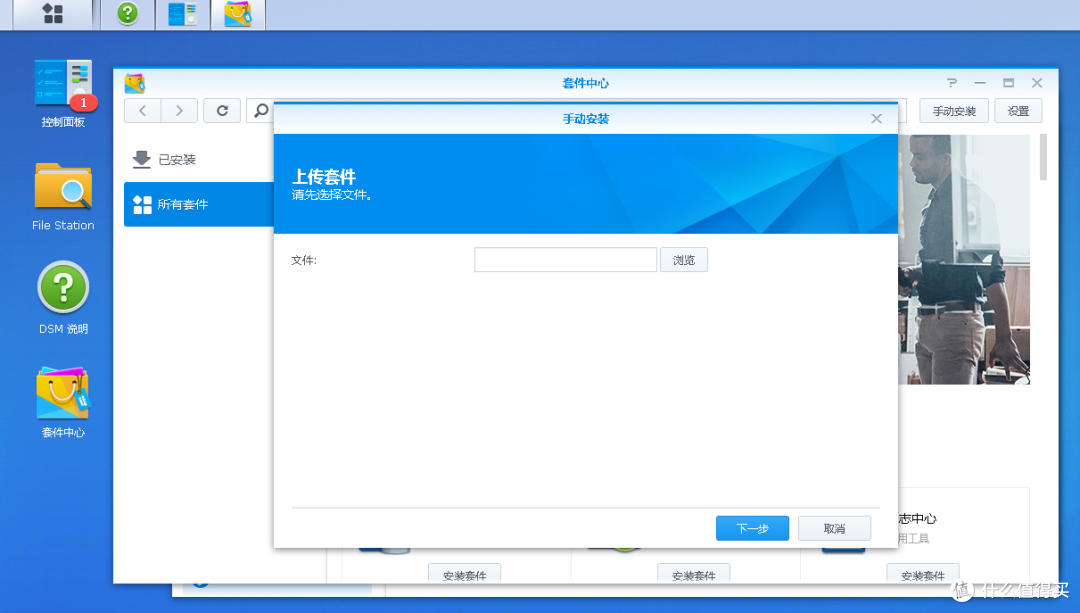Click the 浏览 browse button
The width and height of the screenshot is (1080, 613).
683,260
